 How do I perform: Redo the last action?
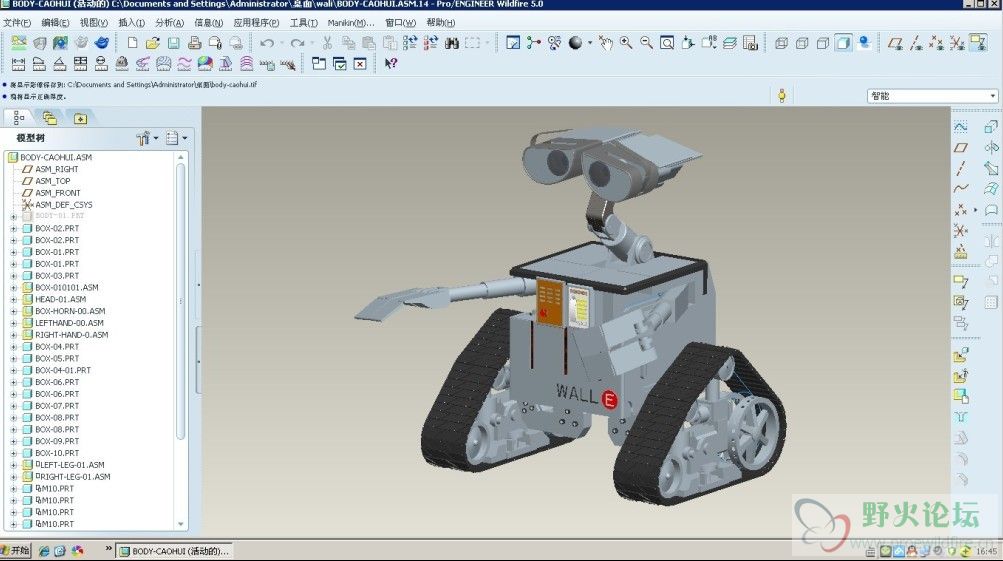coord(297,43)
